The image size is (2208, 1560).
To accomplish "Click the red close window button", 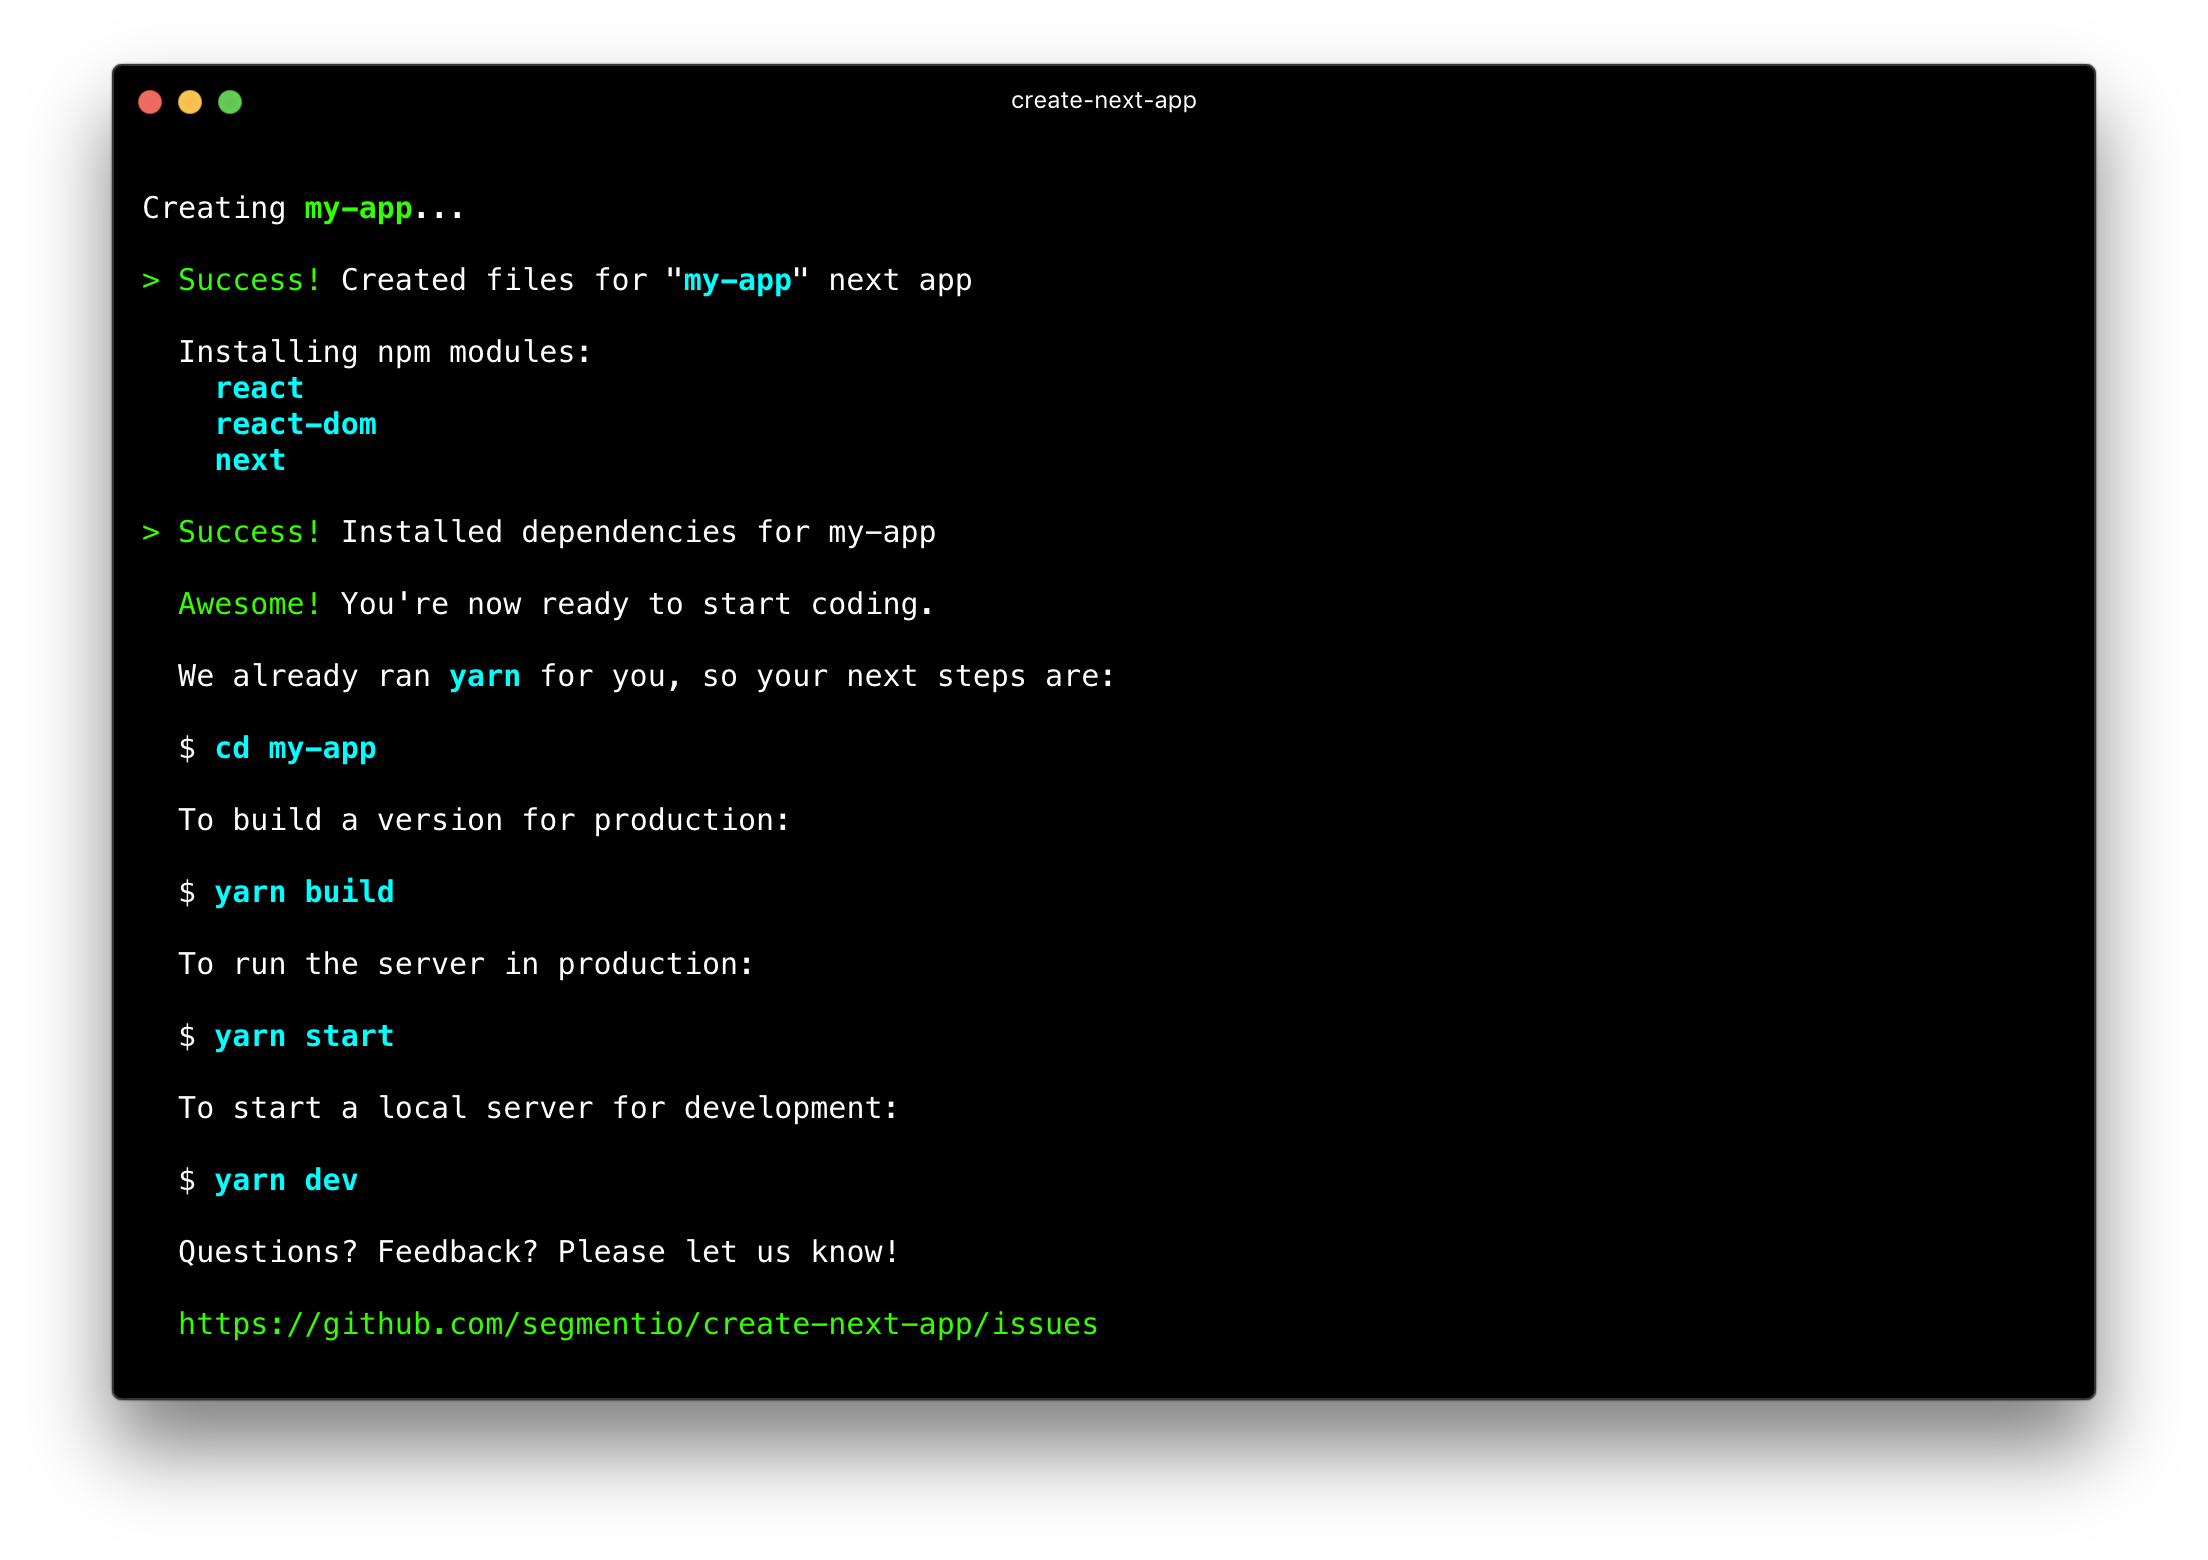I will 150,102.
